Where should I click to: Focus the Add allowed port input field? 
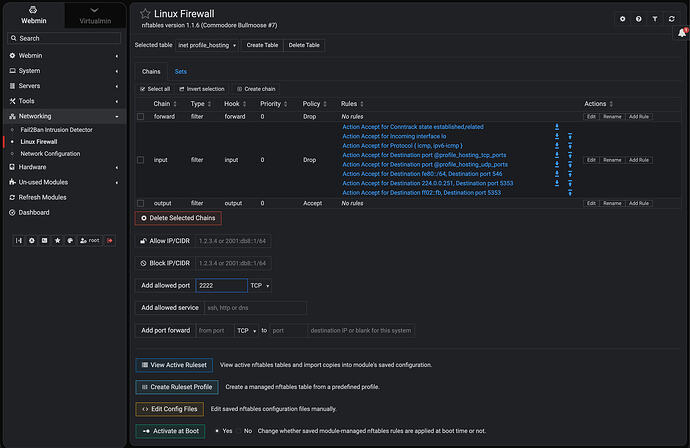221,286
